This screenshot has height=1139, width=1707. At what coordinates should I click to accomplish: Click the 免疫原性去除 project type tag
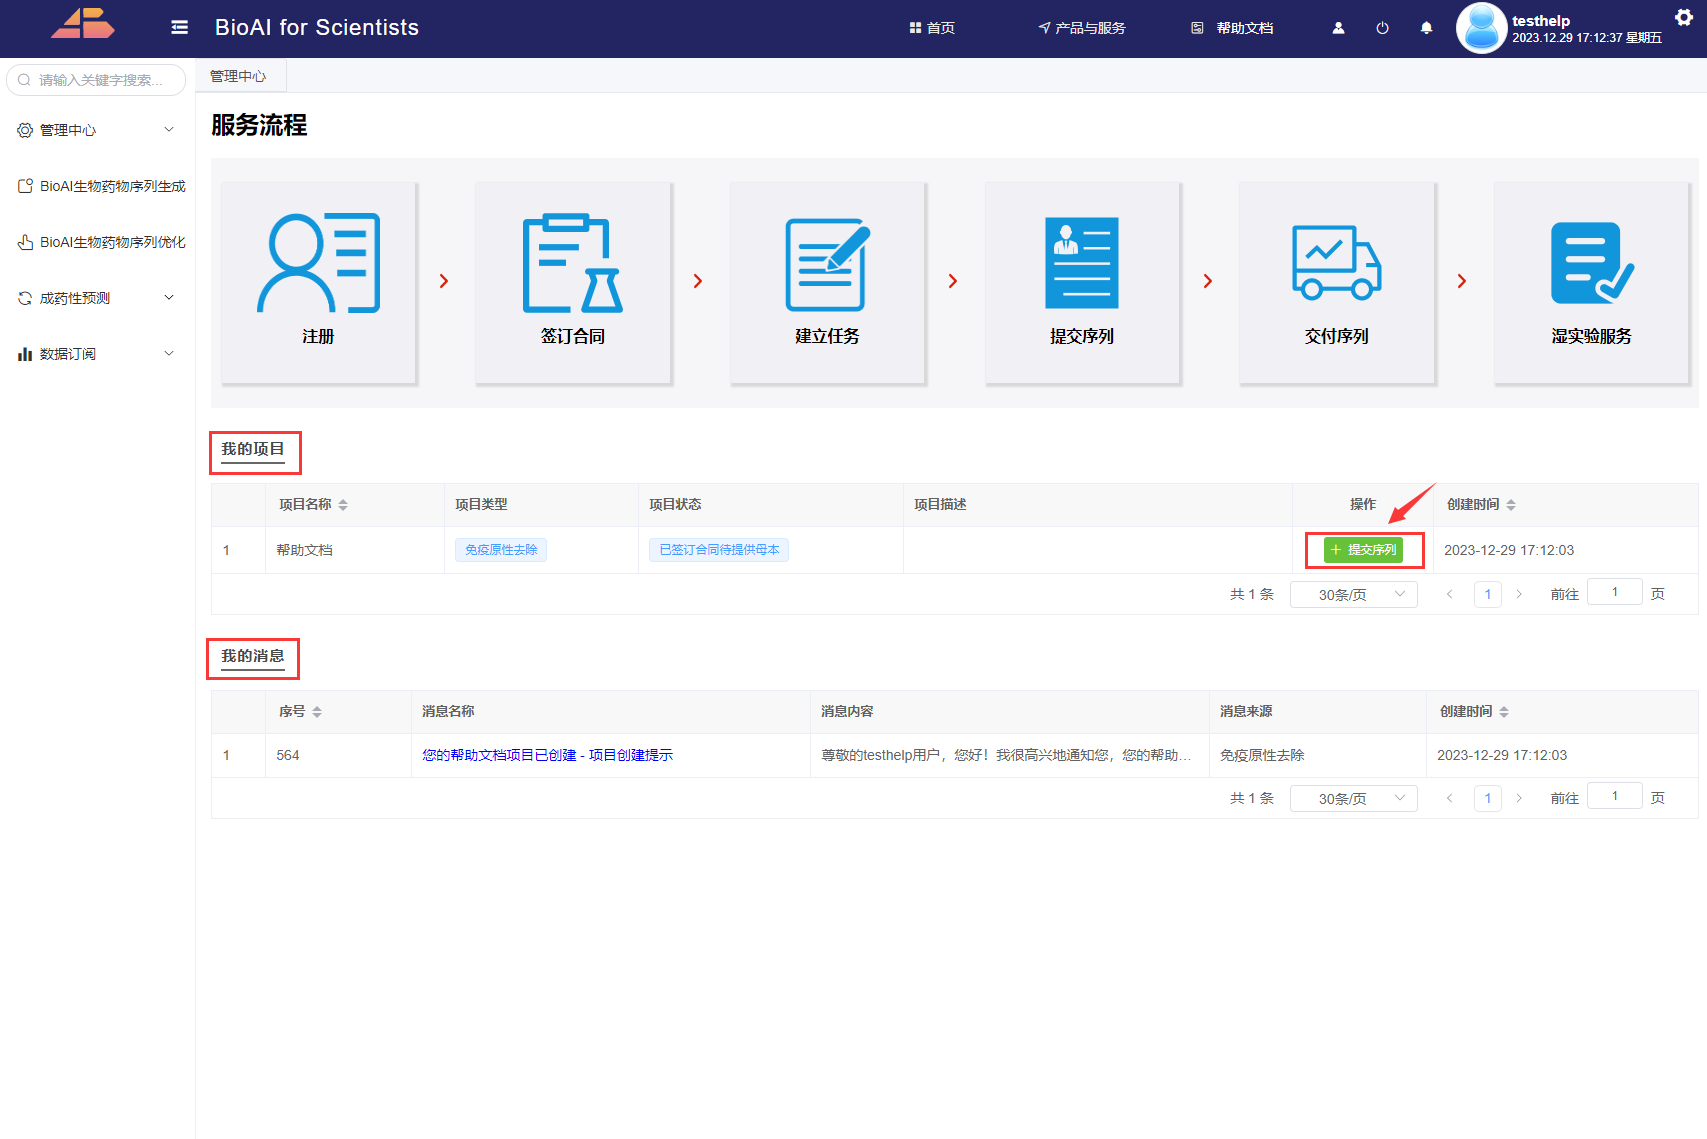pos(501,550)
